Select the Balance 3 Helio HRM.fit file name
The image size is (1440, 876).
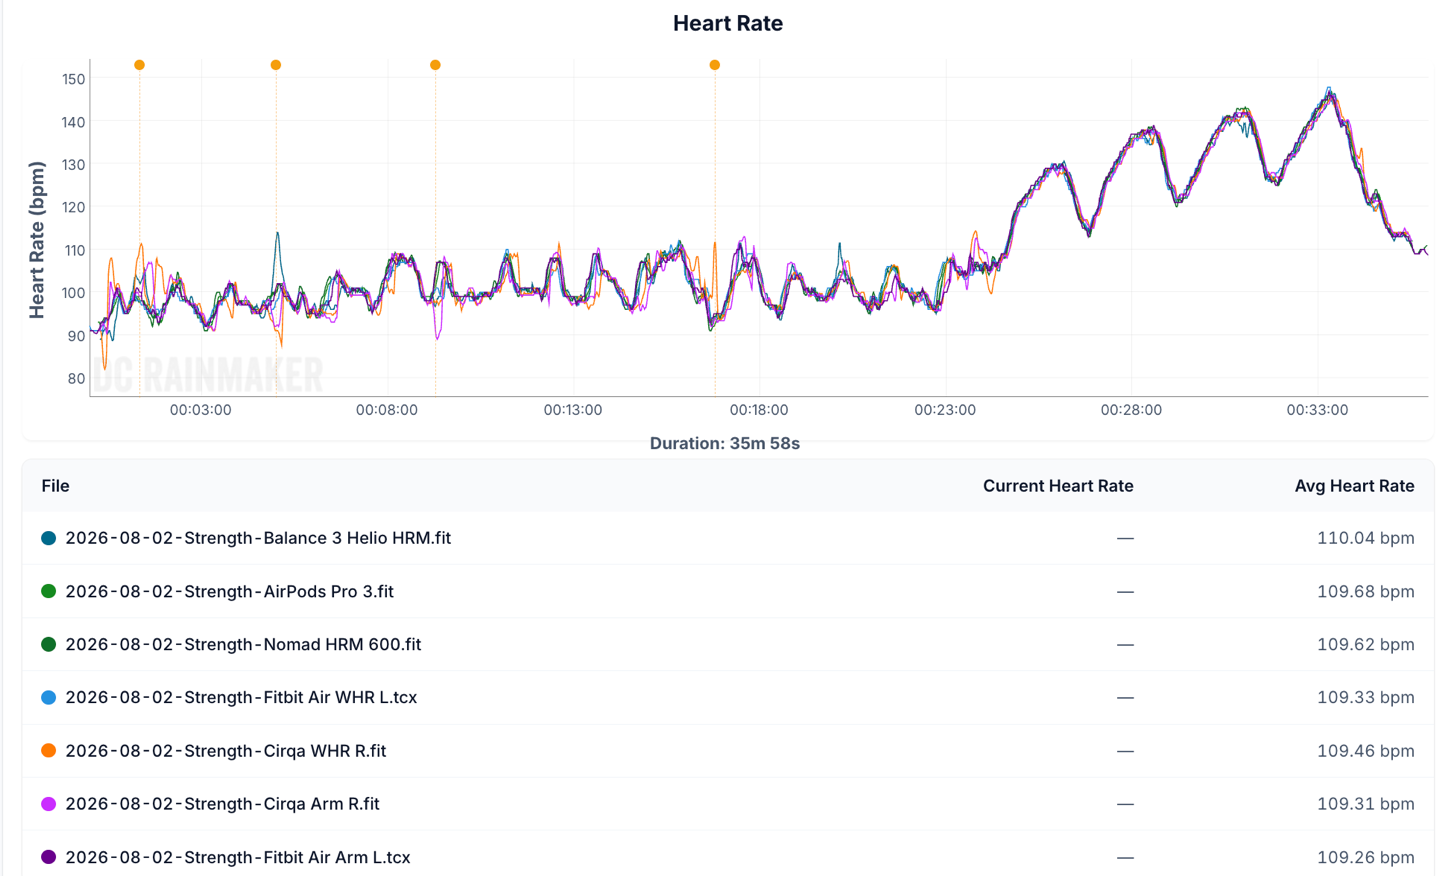[258, 538]
